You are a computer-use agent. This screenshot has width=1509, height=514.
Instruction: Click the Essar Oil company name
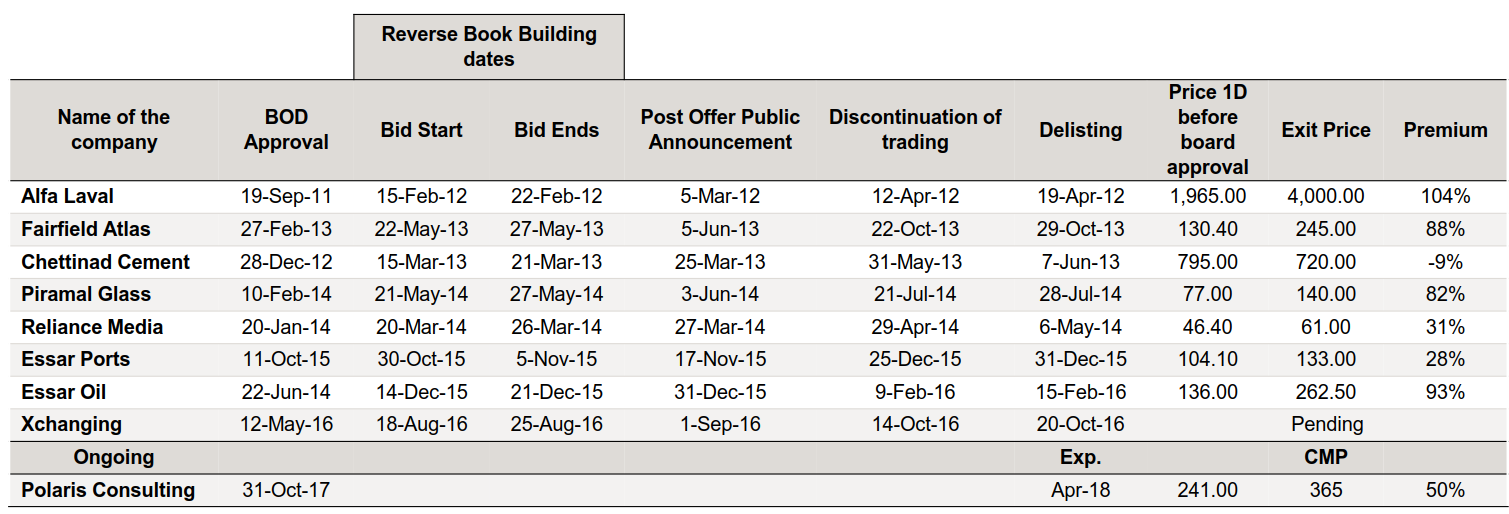click(x=64, y=392)
